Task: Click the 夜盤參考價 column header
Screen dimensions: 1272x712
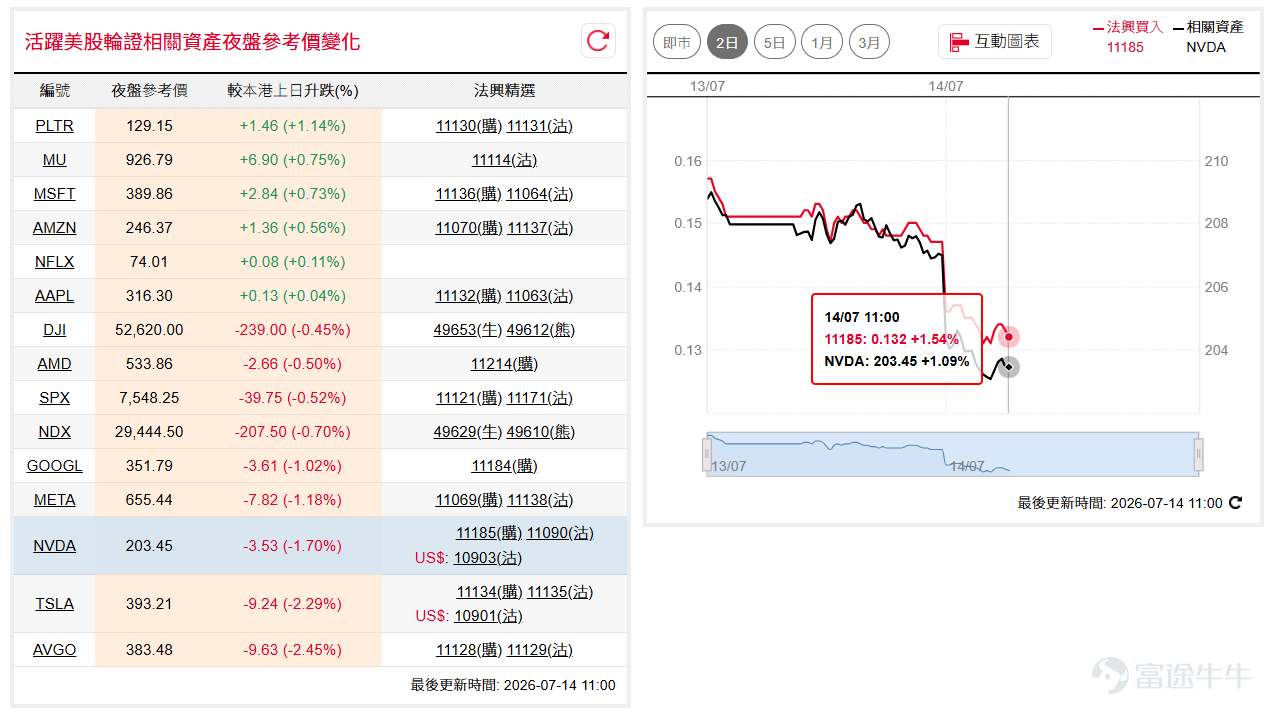Action: tap(149, 91)
